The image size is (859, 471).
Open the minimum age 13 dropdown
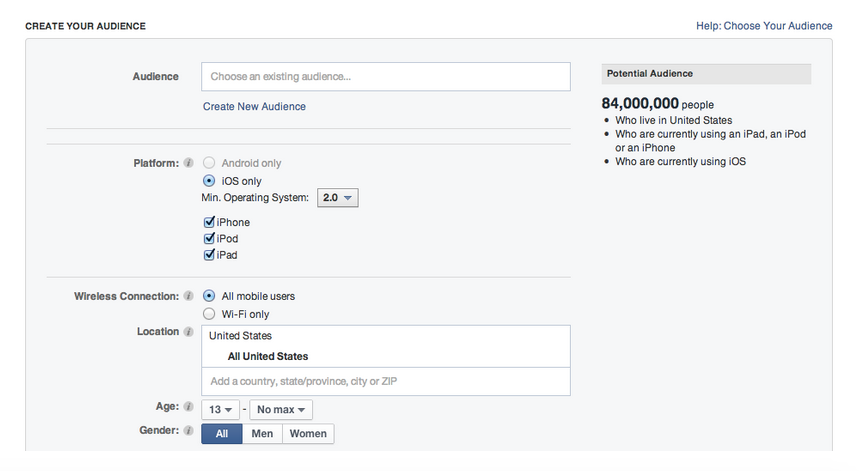[221, 410]
